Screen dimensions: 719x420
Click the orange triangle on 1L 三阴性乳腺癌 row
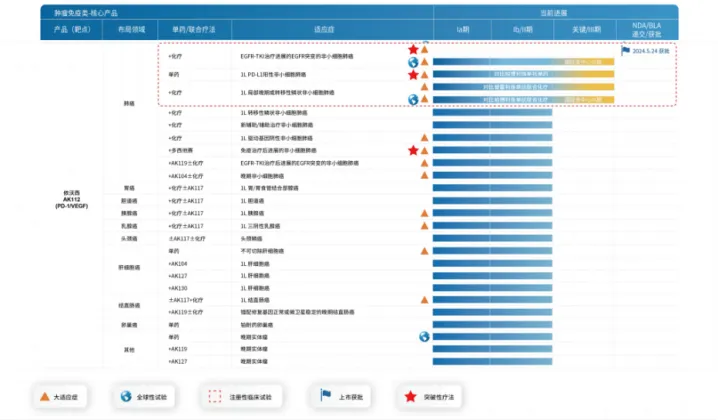tap(424, 225)
